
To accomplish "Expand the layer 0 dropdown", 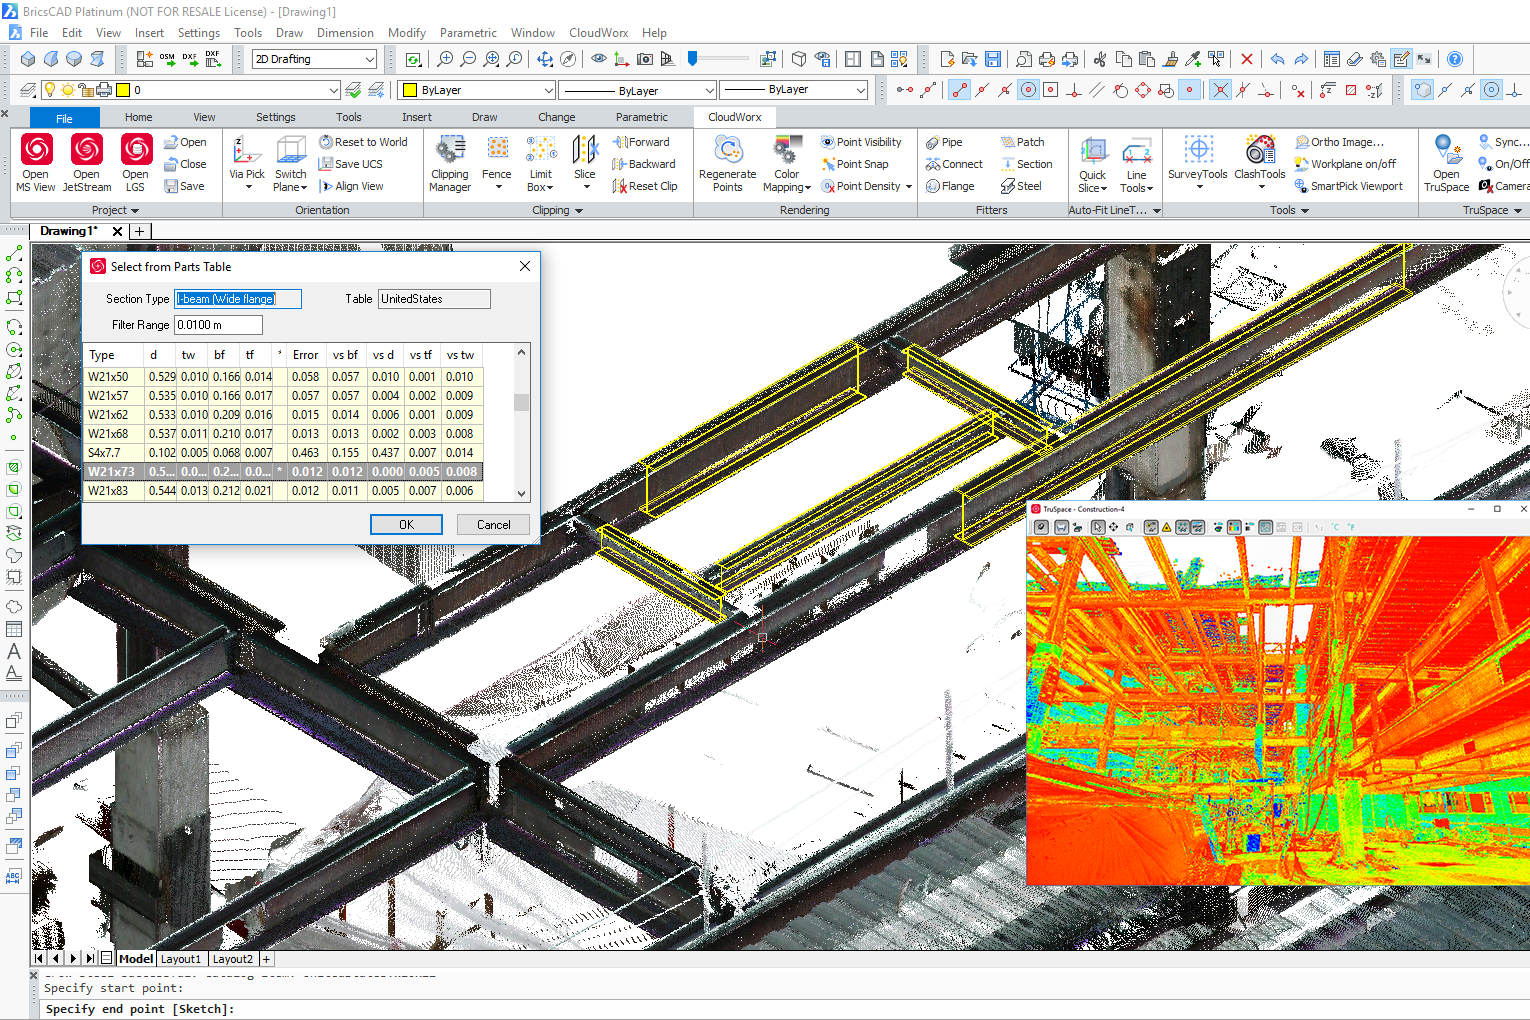I will [x=333, y=90].
